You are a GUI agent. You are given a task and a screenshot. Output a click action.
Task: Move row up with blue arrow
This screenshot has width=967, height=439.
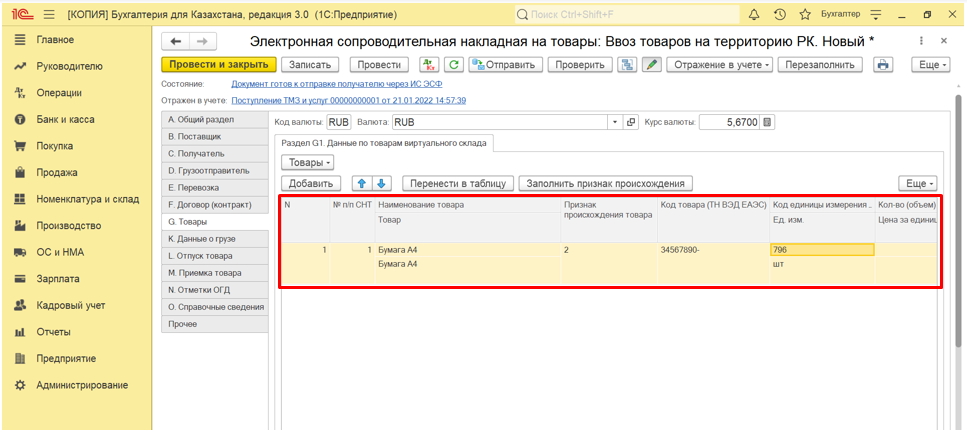click(362, 183)
